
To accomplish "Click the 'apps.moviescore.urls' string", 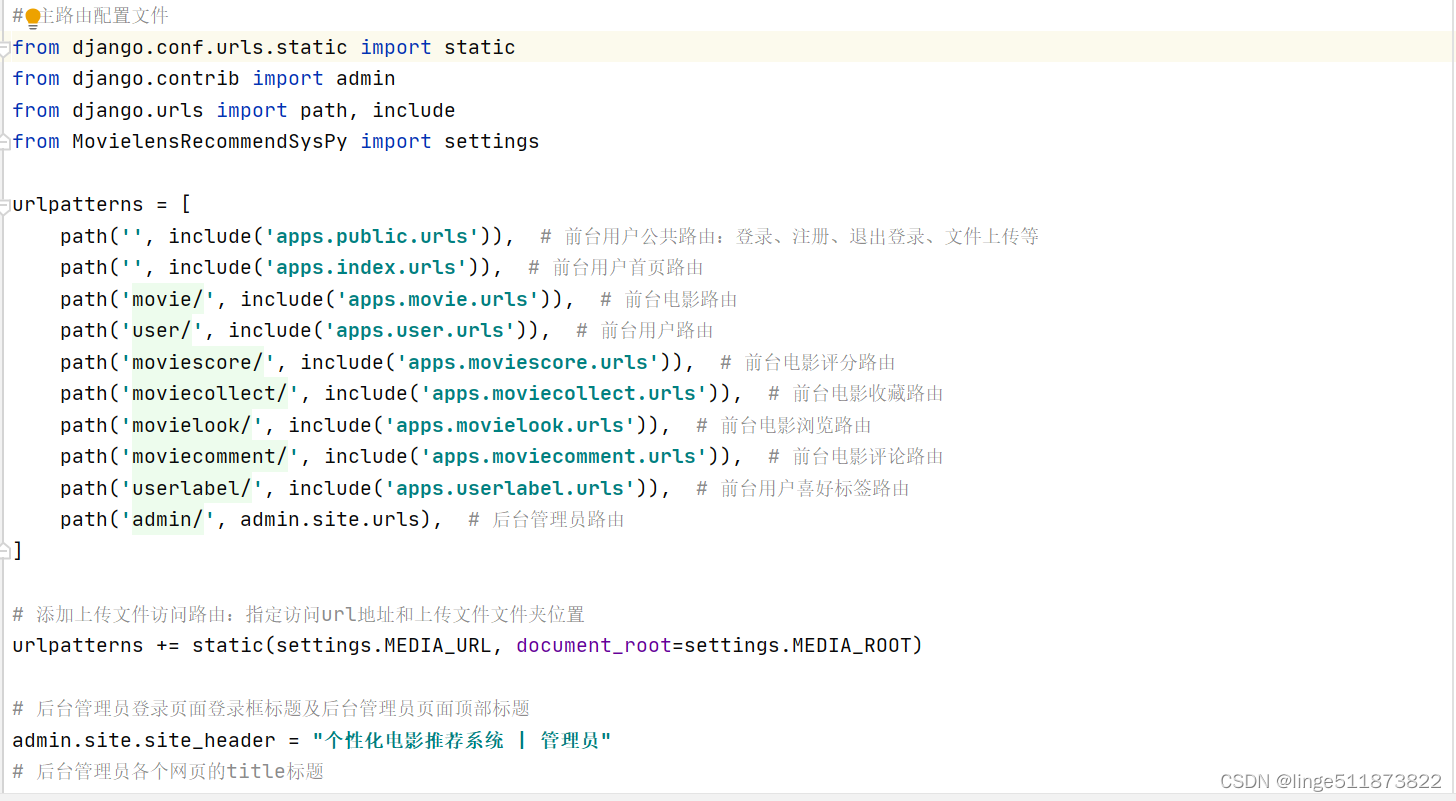I will click(x=528, y=362).
